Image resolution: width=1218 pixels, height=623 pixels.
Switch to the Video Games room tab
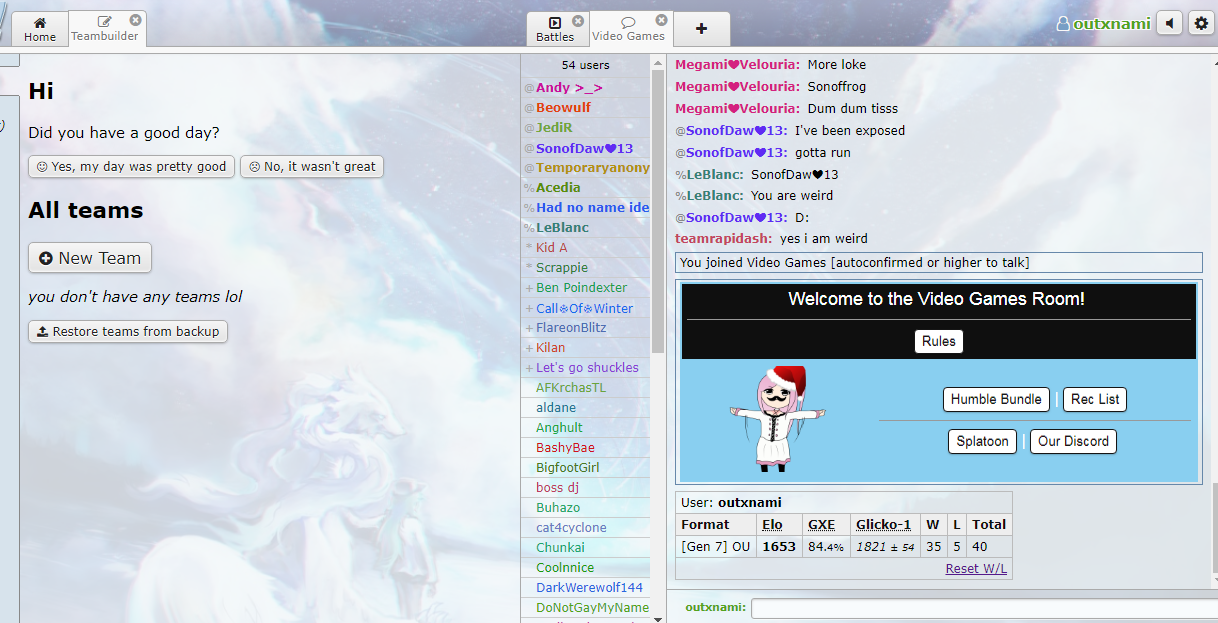(x=628, y=29)
